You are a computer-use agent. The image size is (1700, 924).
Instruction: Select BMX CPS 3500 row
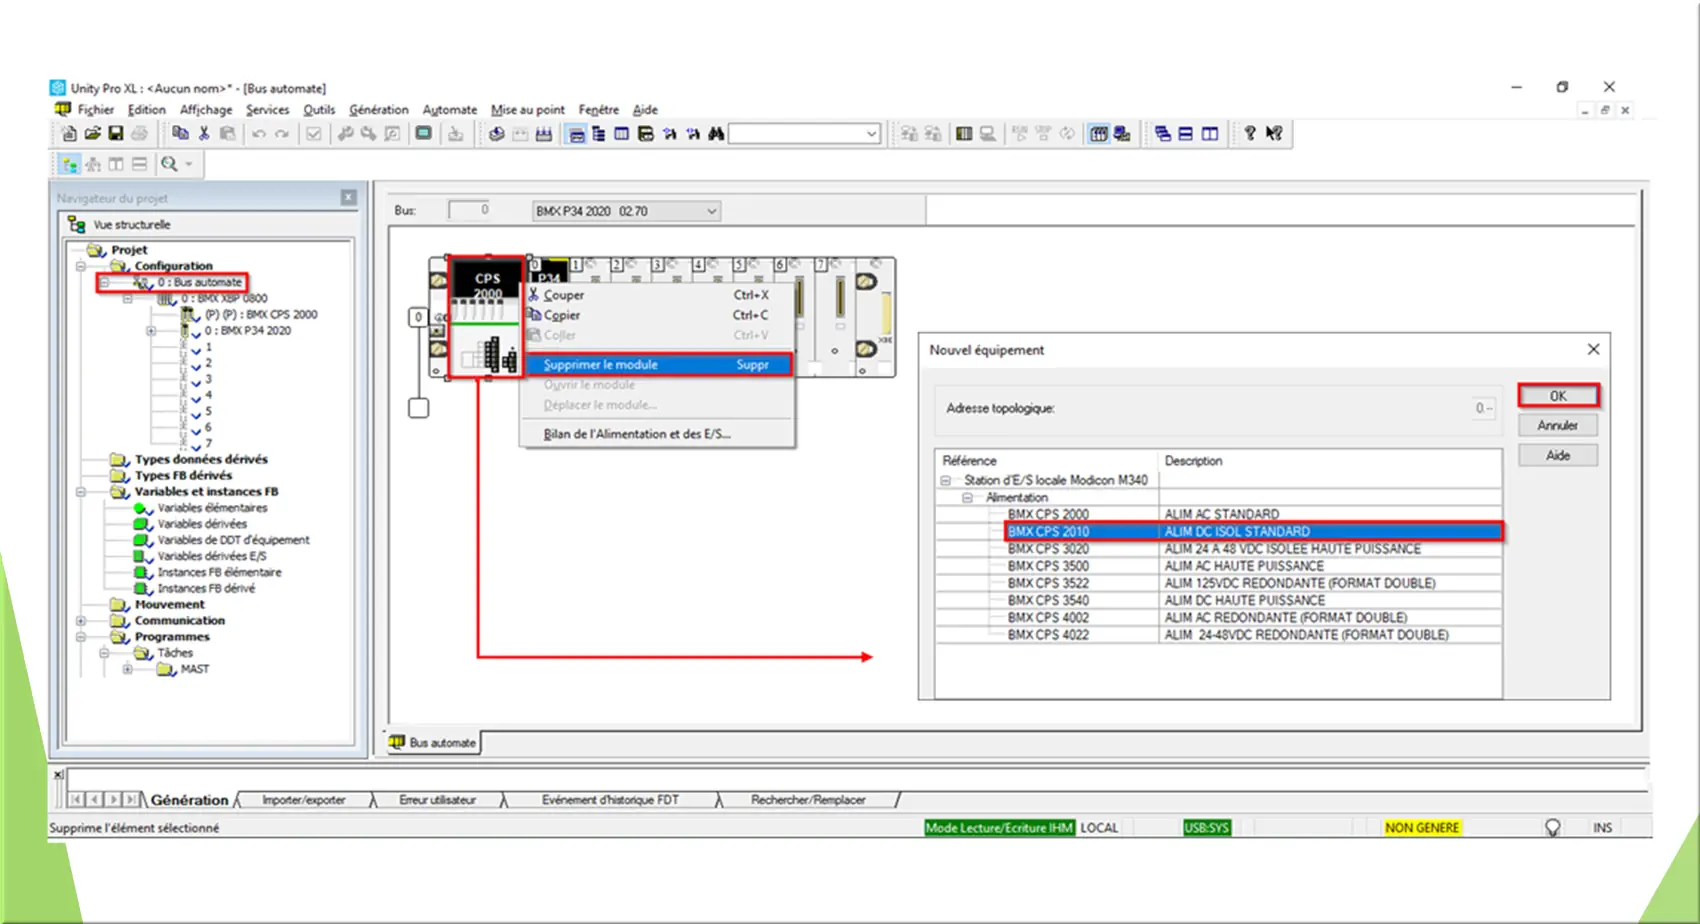pos(1219,566)
